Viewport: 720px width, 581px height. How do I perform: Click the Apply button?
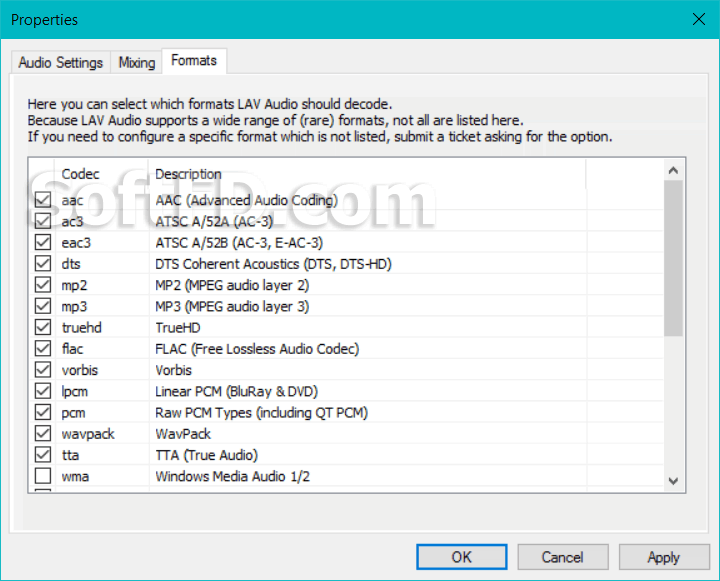coord(664,557)
